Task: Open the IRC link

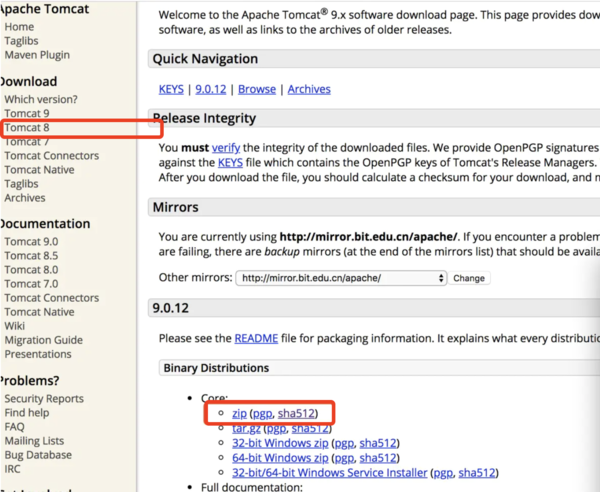Action: click(x=12, y=469)
